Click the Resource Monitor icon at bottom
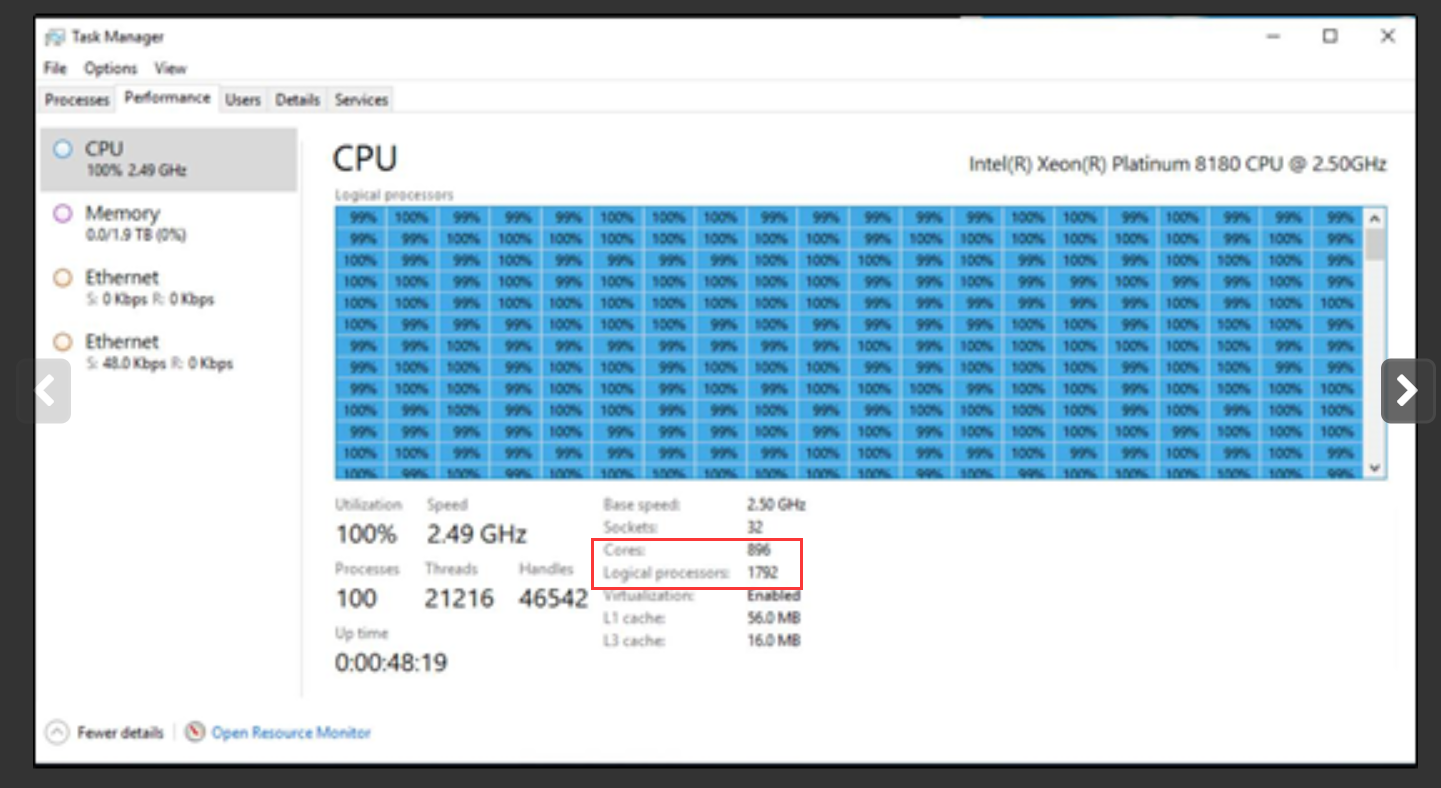 click(196, 732)
